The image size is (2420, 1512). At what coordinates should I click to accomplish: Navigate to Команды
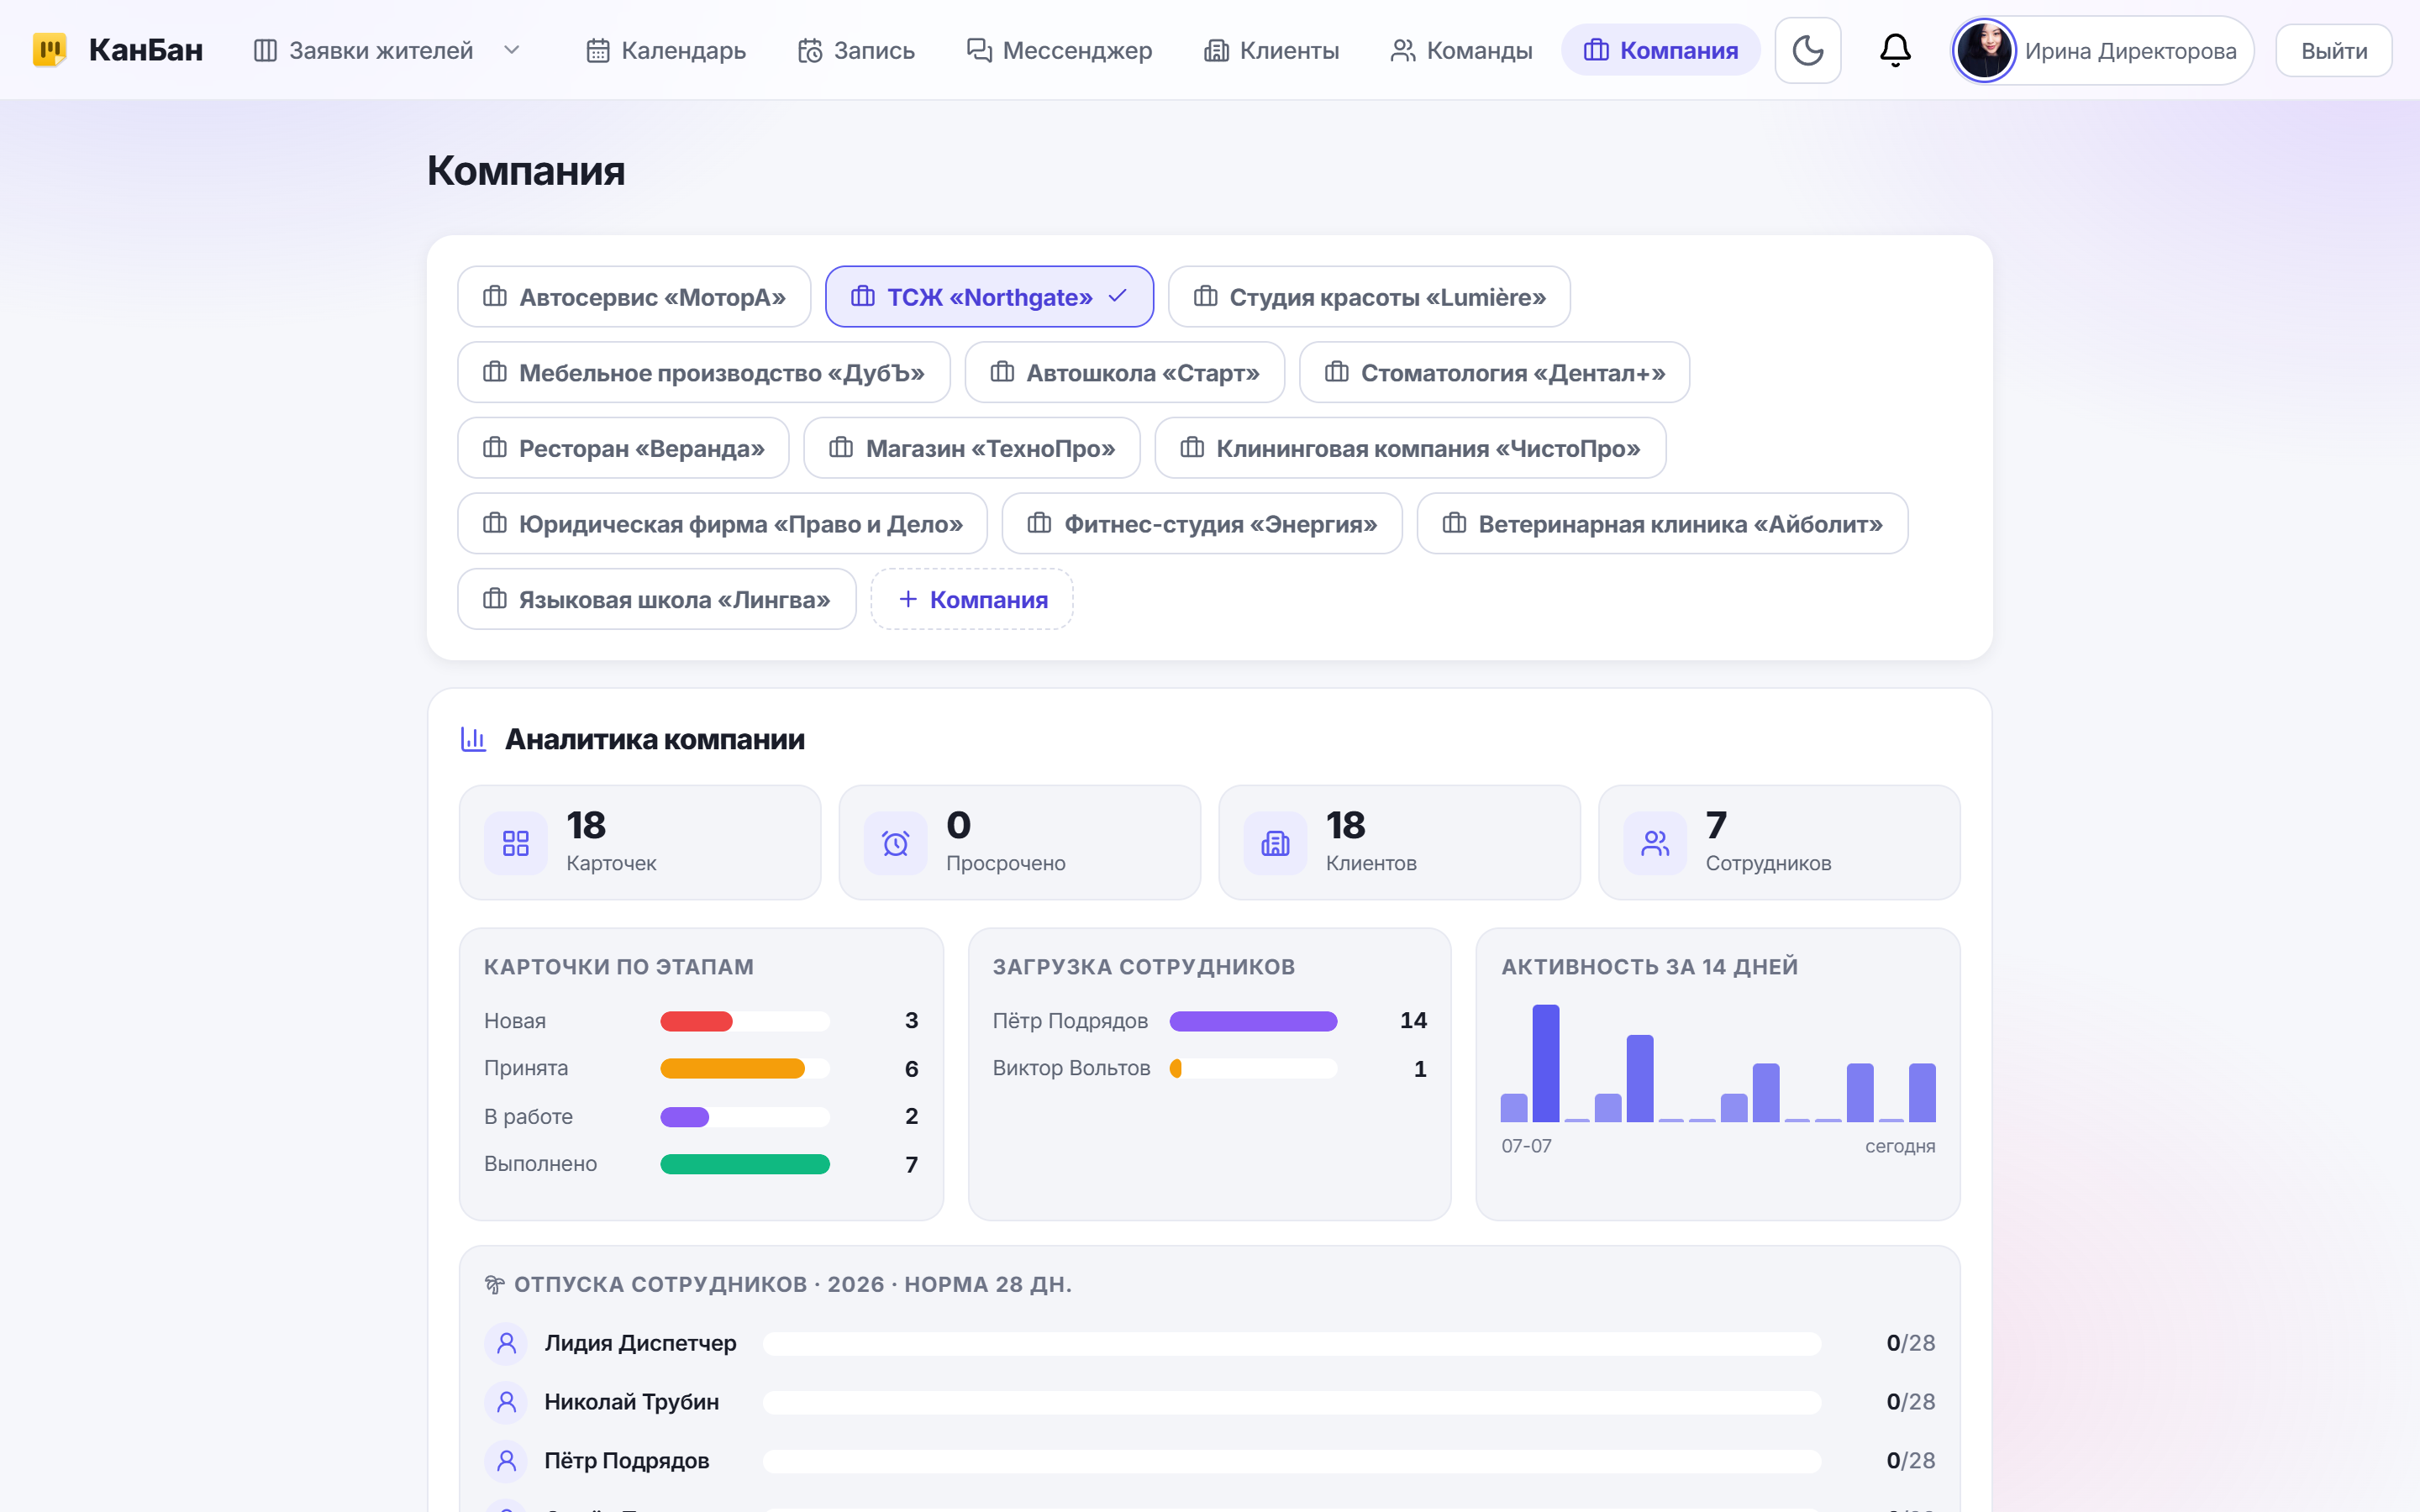click(1461, 50)
